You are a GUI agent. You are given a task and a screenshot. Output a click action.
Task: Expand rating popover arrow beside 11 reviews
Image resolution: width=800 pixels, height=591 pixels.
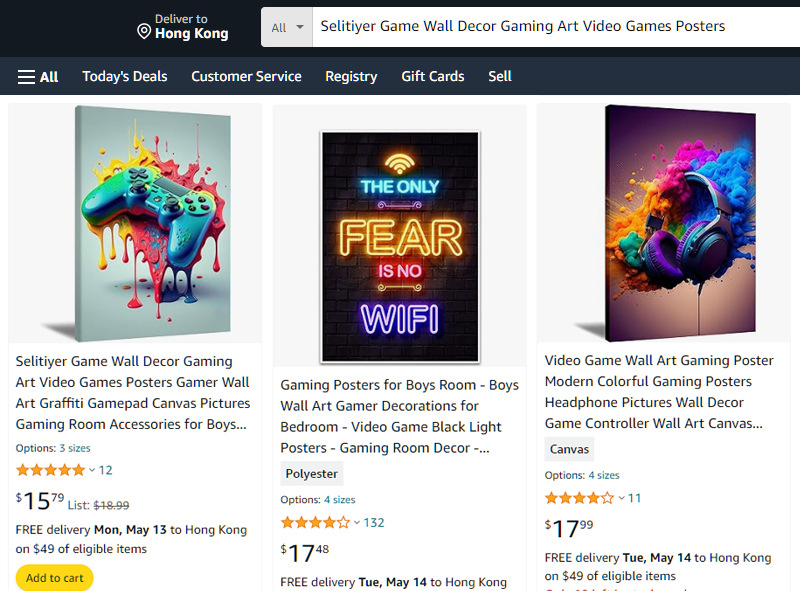tap(621, 498)
